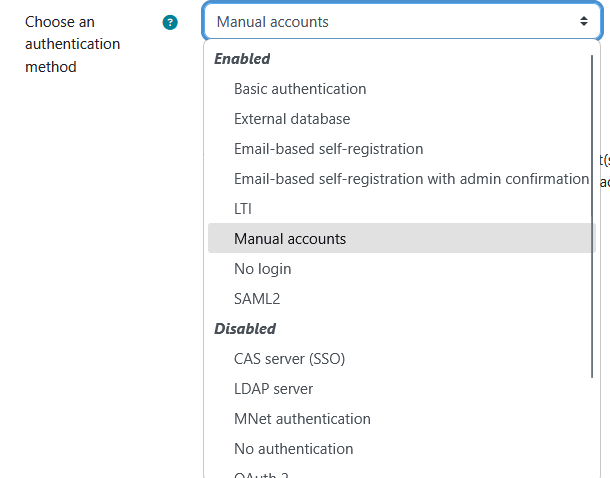Select the partially visible OAuth 2 option

262,473
